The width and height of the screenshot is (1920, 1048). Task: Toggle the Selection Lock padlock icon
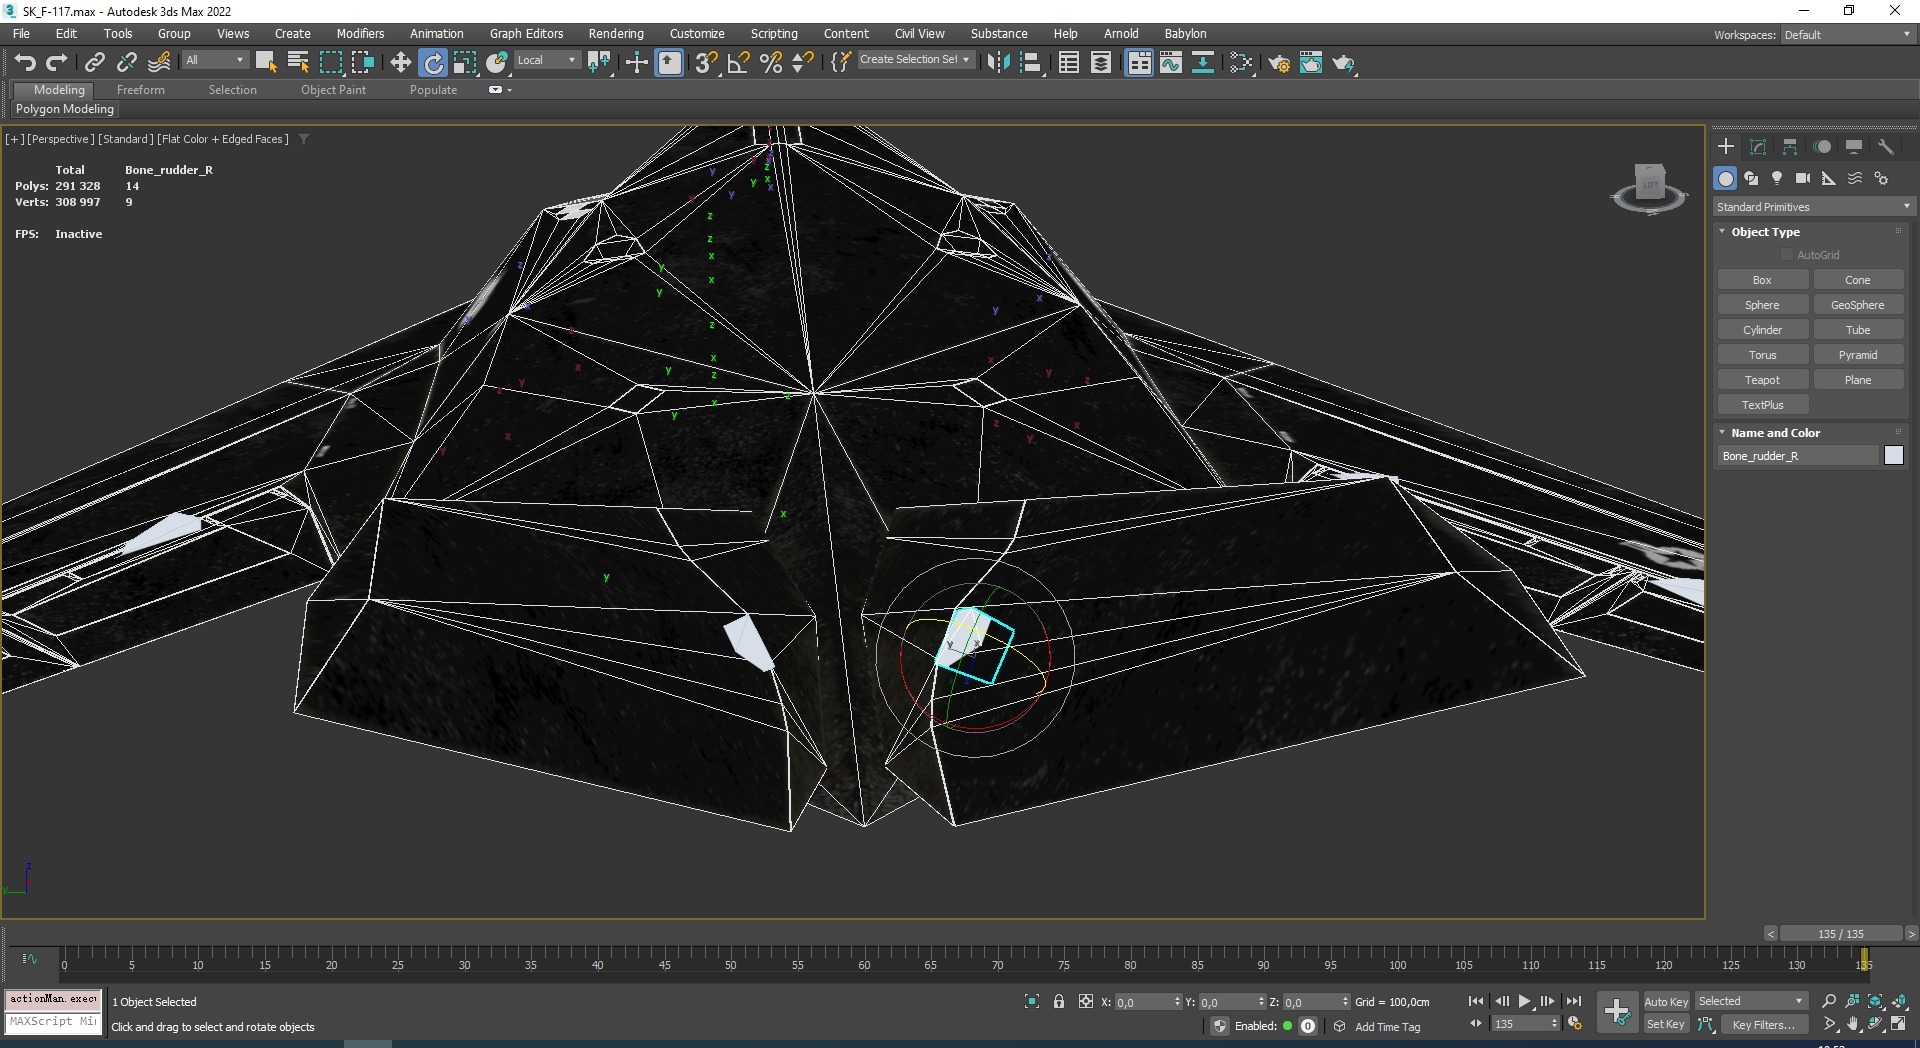1059,1001
